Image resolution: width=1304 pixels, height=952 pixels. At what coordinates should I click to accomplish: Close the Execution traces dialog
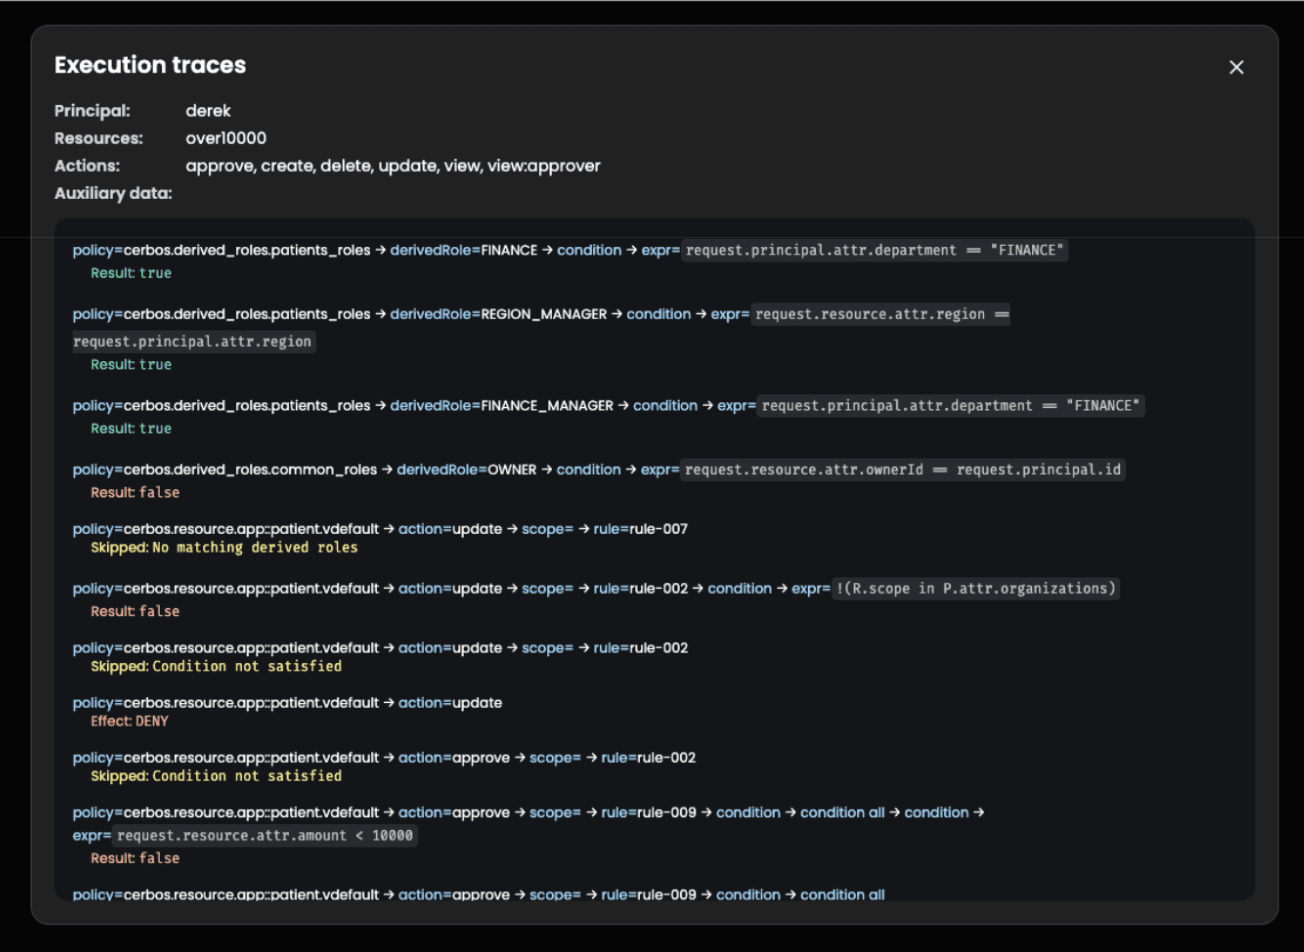(x=1236, y=67)
